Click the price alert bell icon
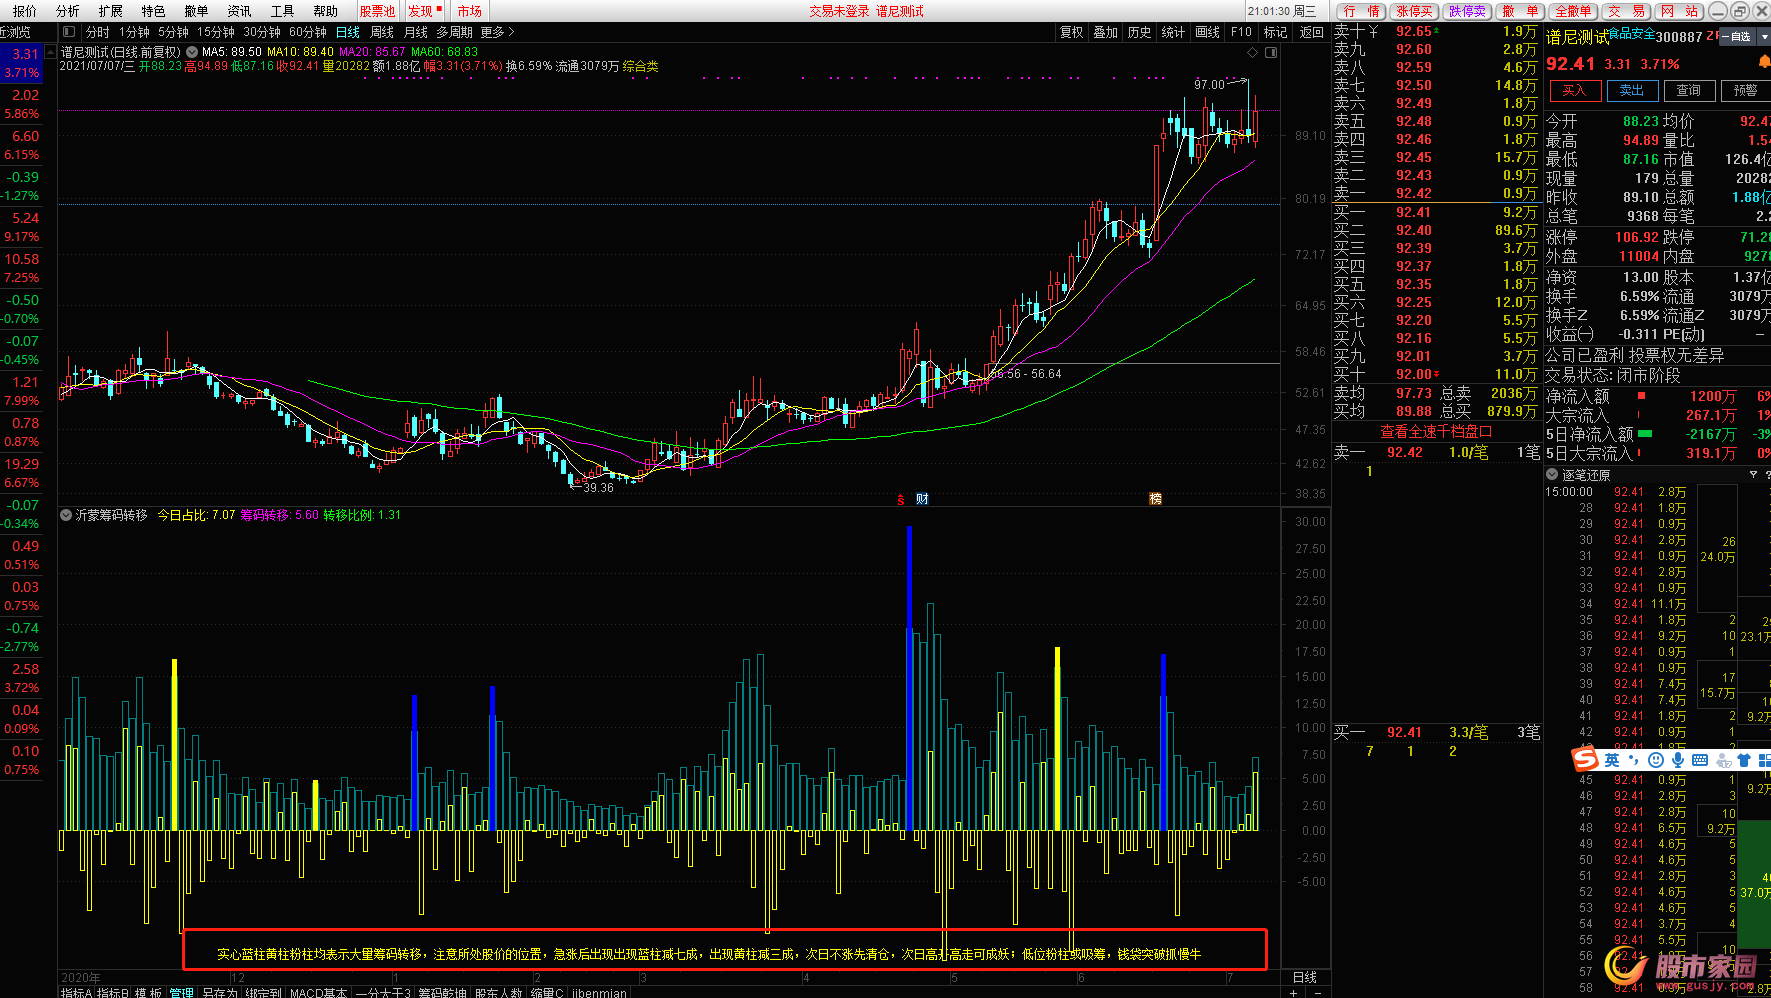 click(x=1763, y=63)
